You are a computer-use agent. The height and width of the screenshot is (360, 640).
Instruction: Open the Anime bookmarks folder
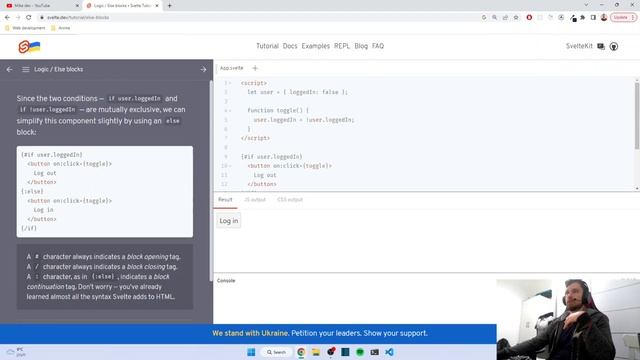(x=60, y=28)
